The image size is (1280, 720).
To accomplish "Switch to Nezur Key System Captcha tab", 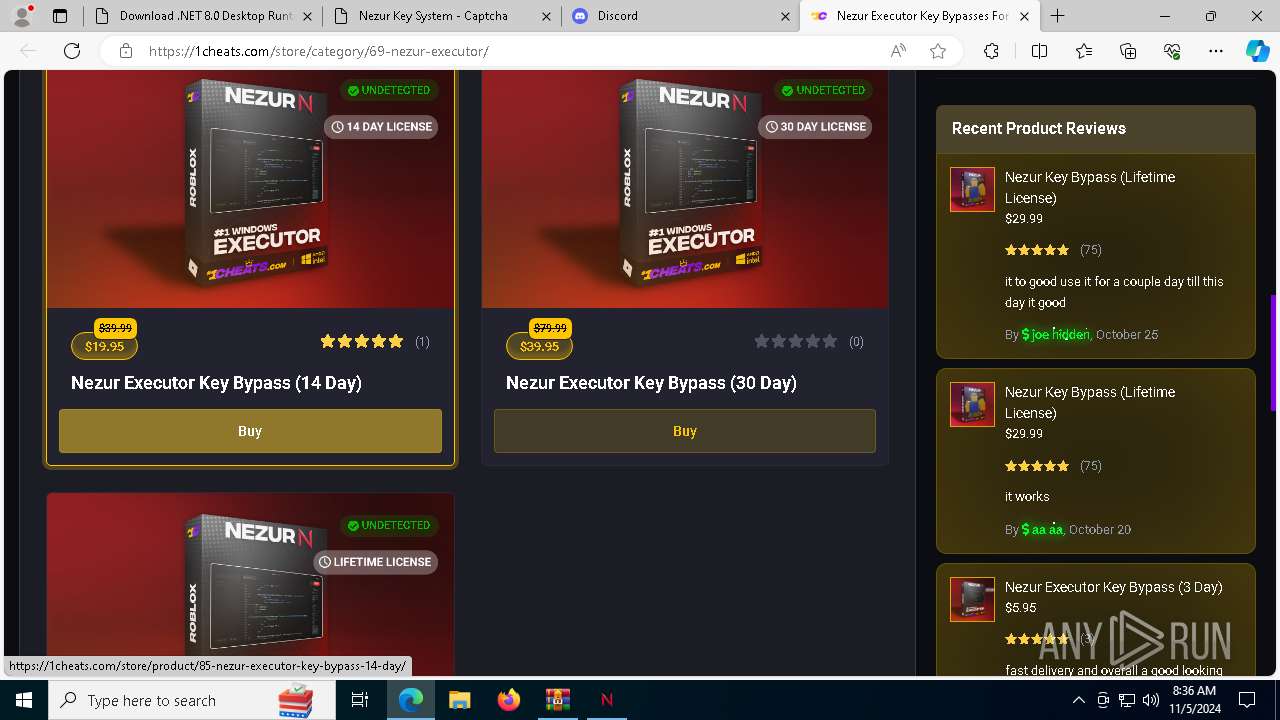I will pos(441,16).
